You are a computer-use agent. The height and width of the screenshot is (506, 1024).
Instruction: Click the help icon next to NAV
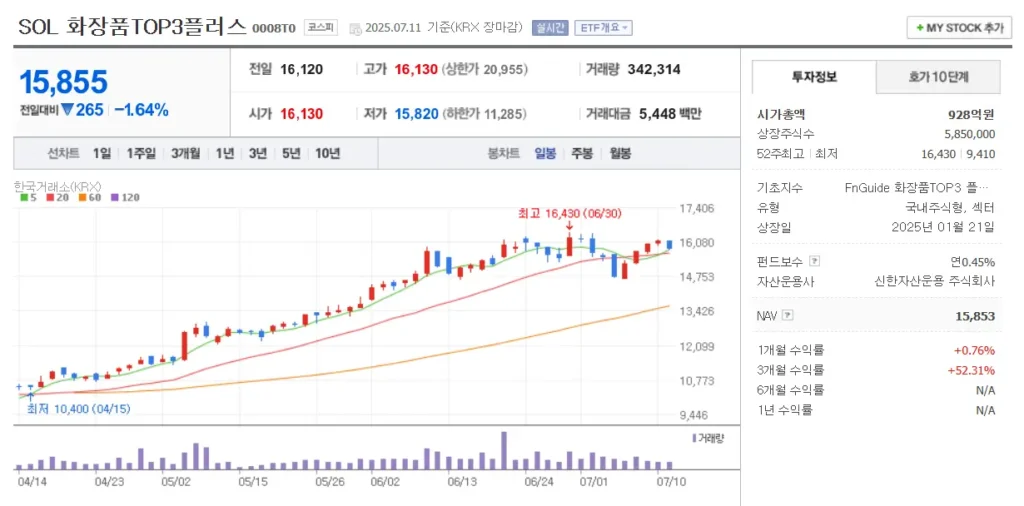pos(788,315)
